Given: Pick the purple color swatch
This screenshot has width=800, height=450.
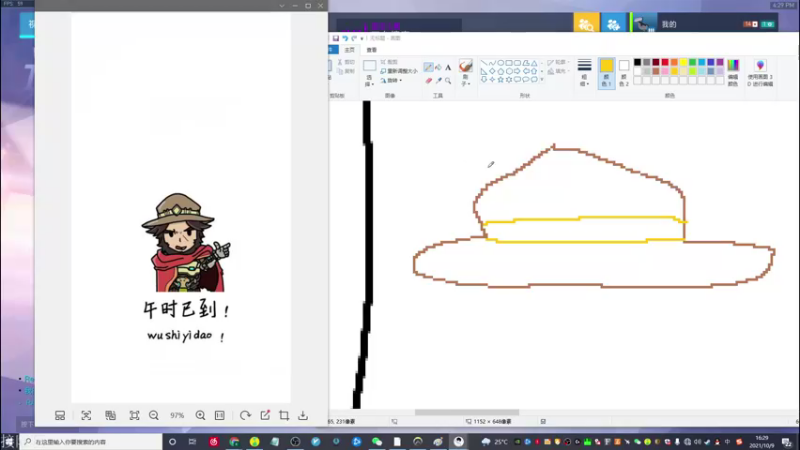Looking at the screenshot, I should (x=720, y=62).
